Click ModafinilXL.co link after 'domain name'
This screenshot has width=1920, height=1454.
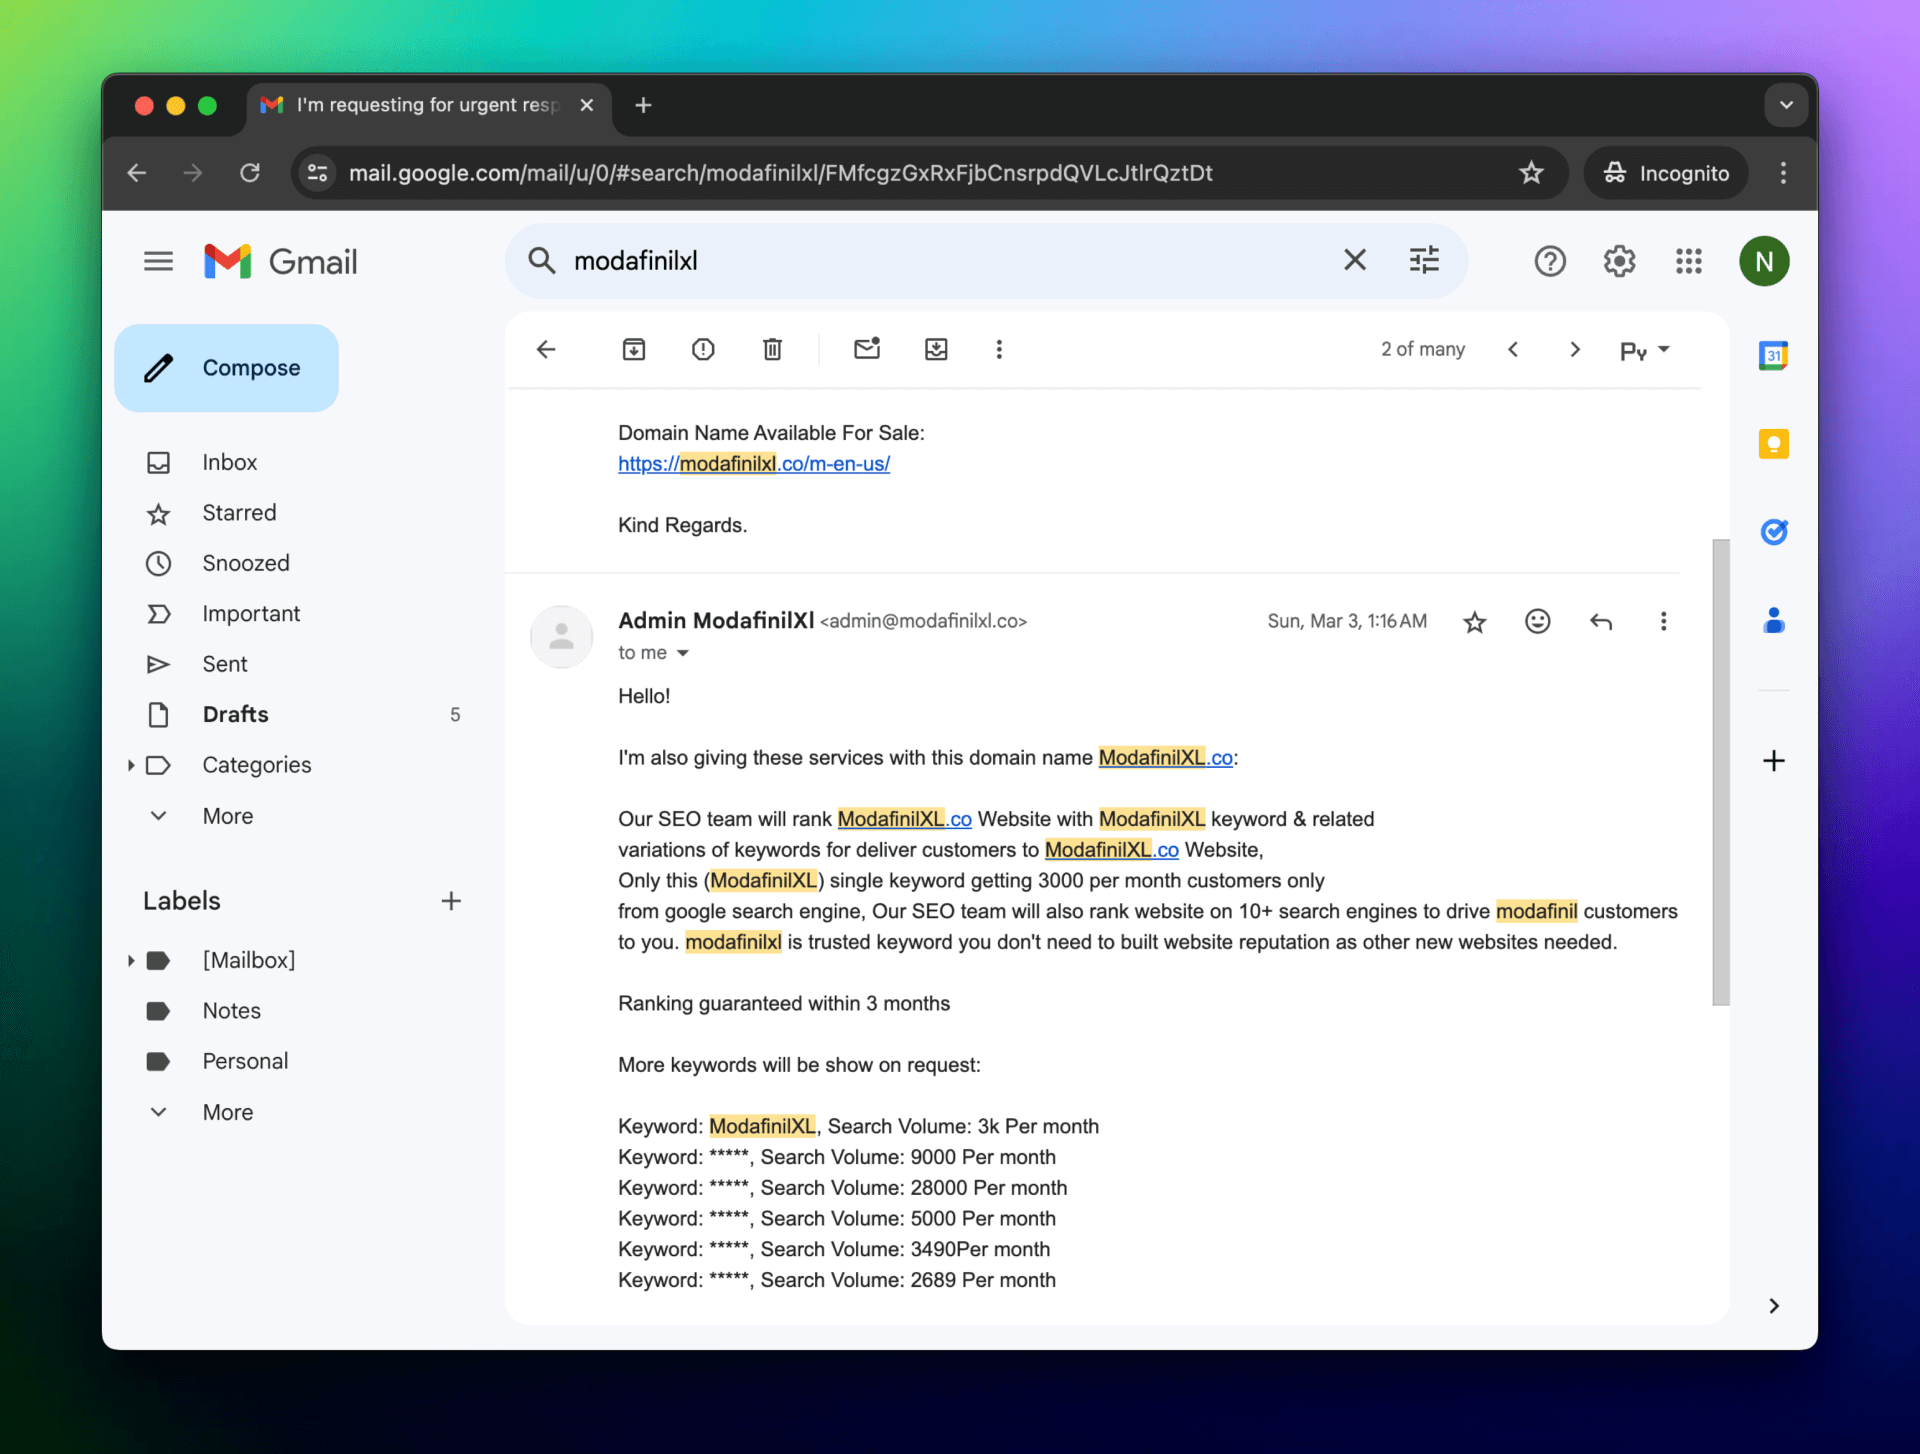1166,758
